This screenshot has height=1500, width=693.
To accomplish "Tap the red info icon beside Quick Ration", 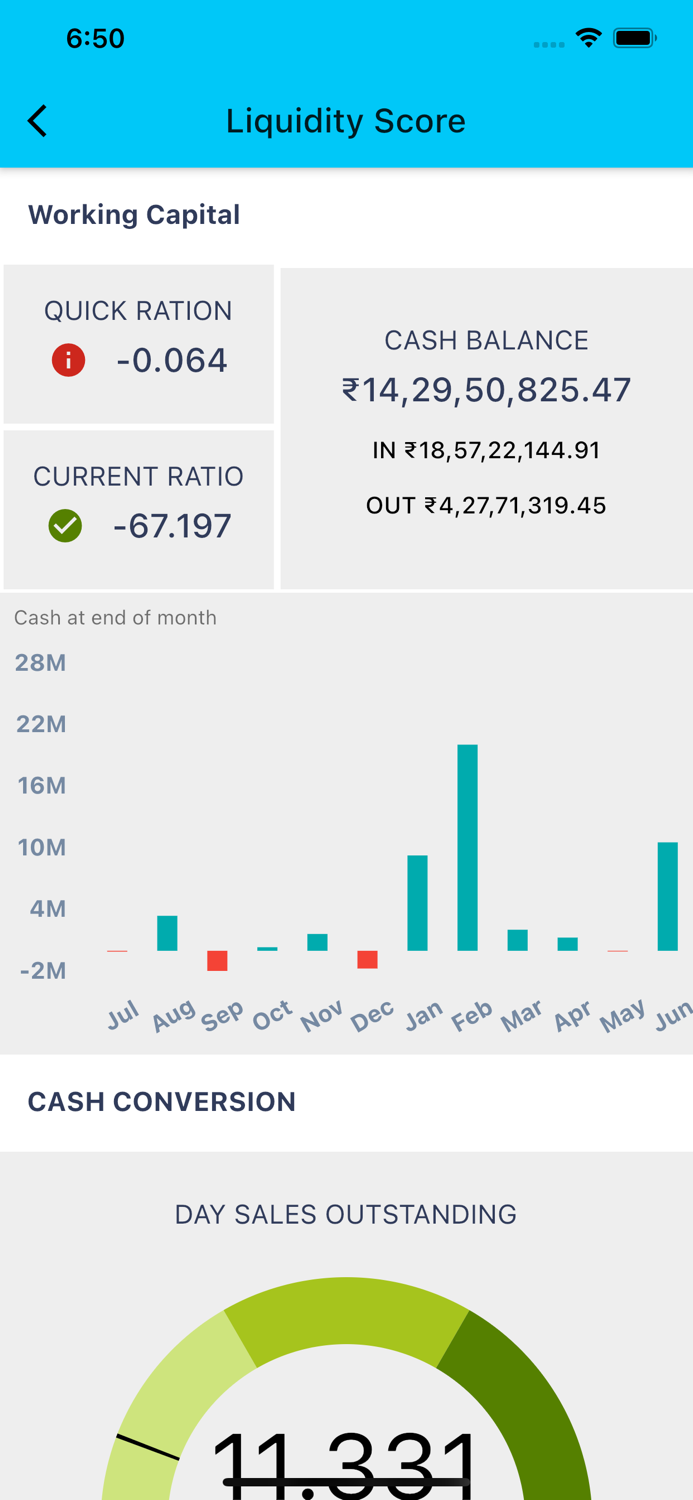I will (67, 360).
